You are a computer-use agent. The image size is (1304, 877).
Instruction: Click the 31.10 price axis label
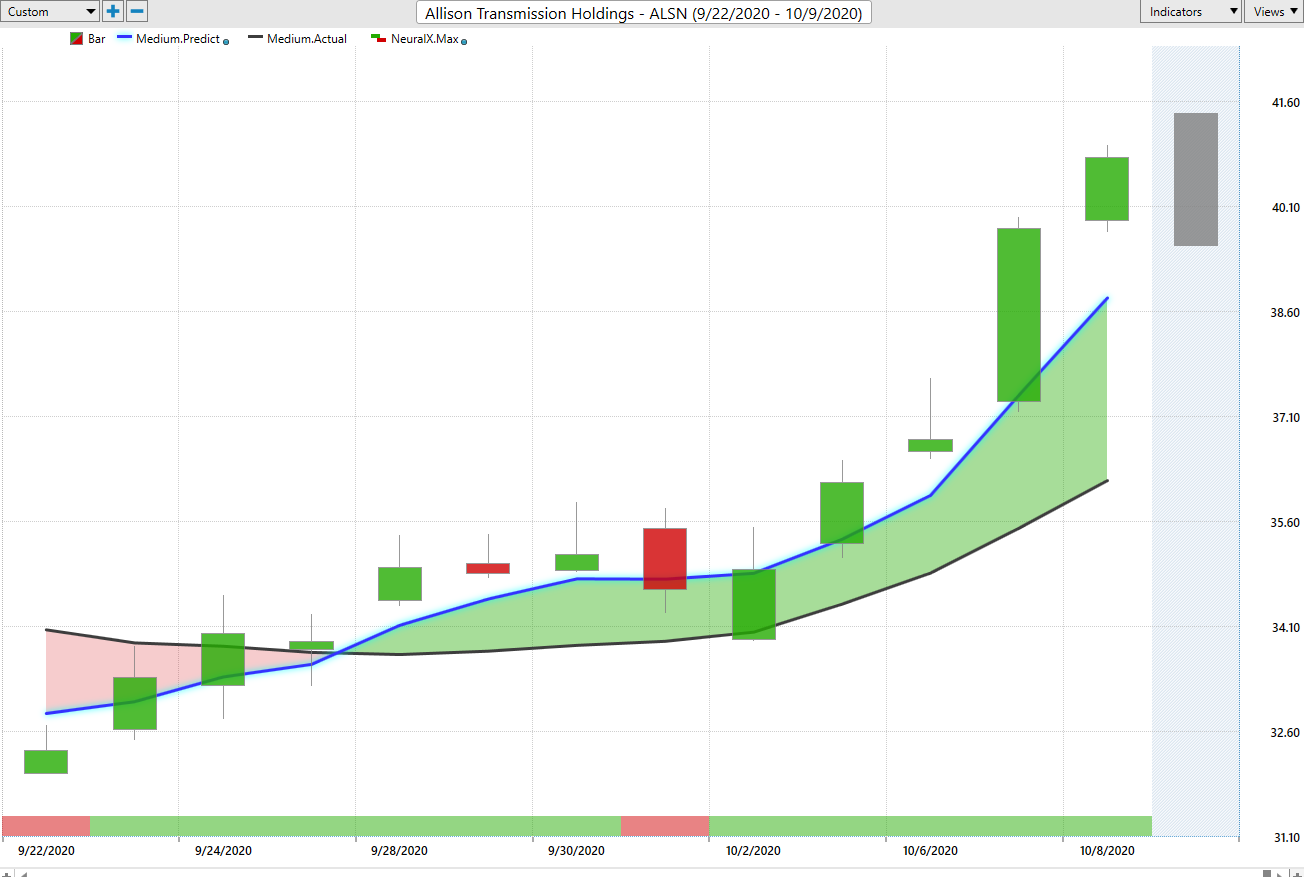click(1284, 838)
